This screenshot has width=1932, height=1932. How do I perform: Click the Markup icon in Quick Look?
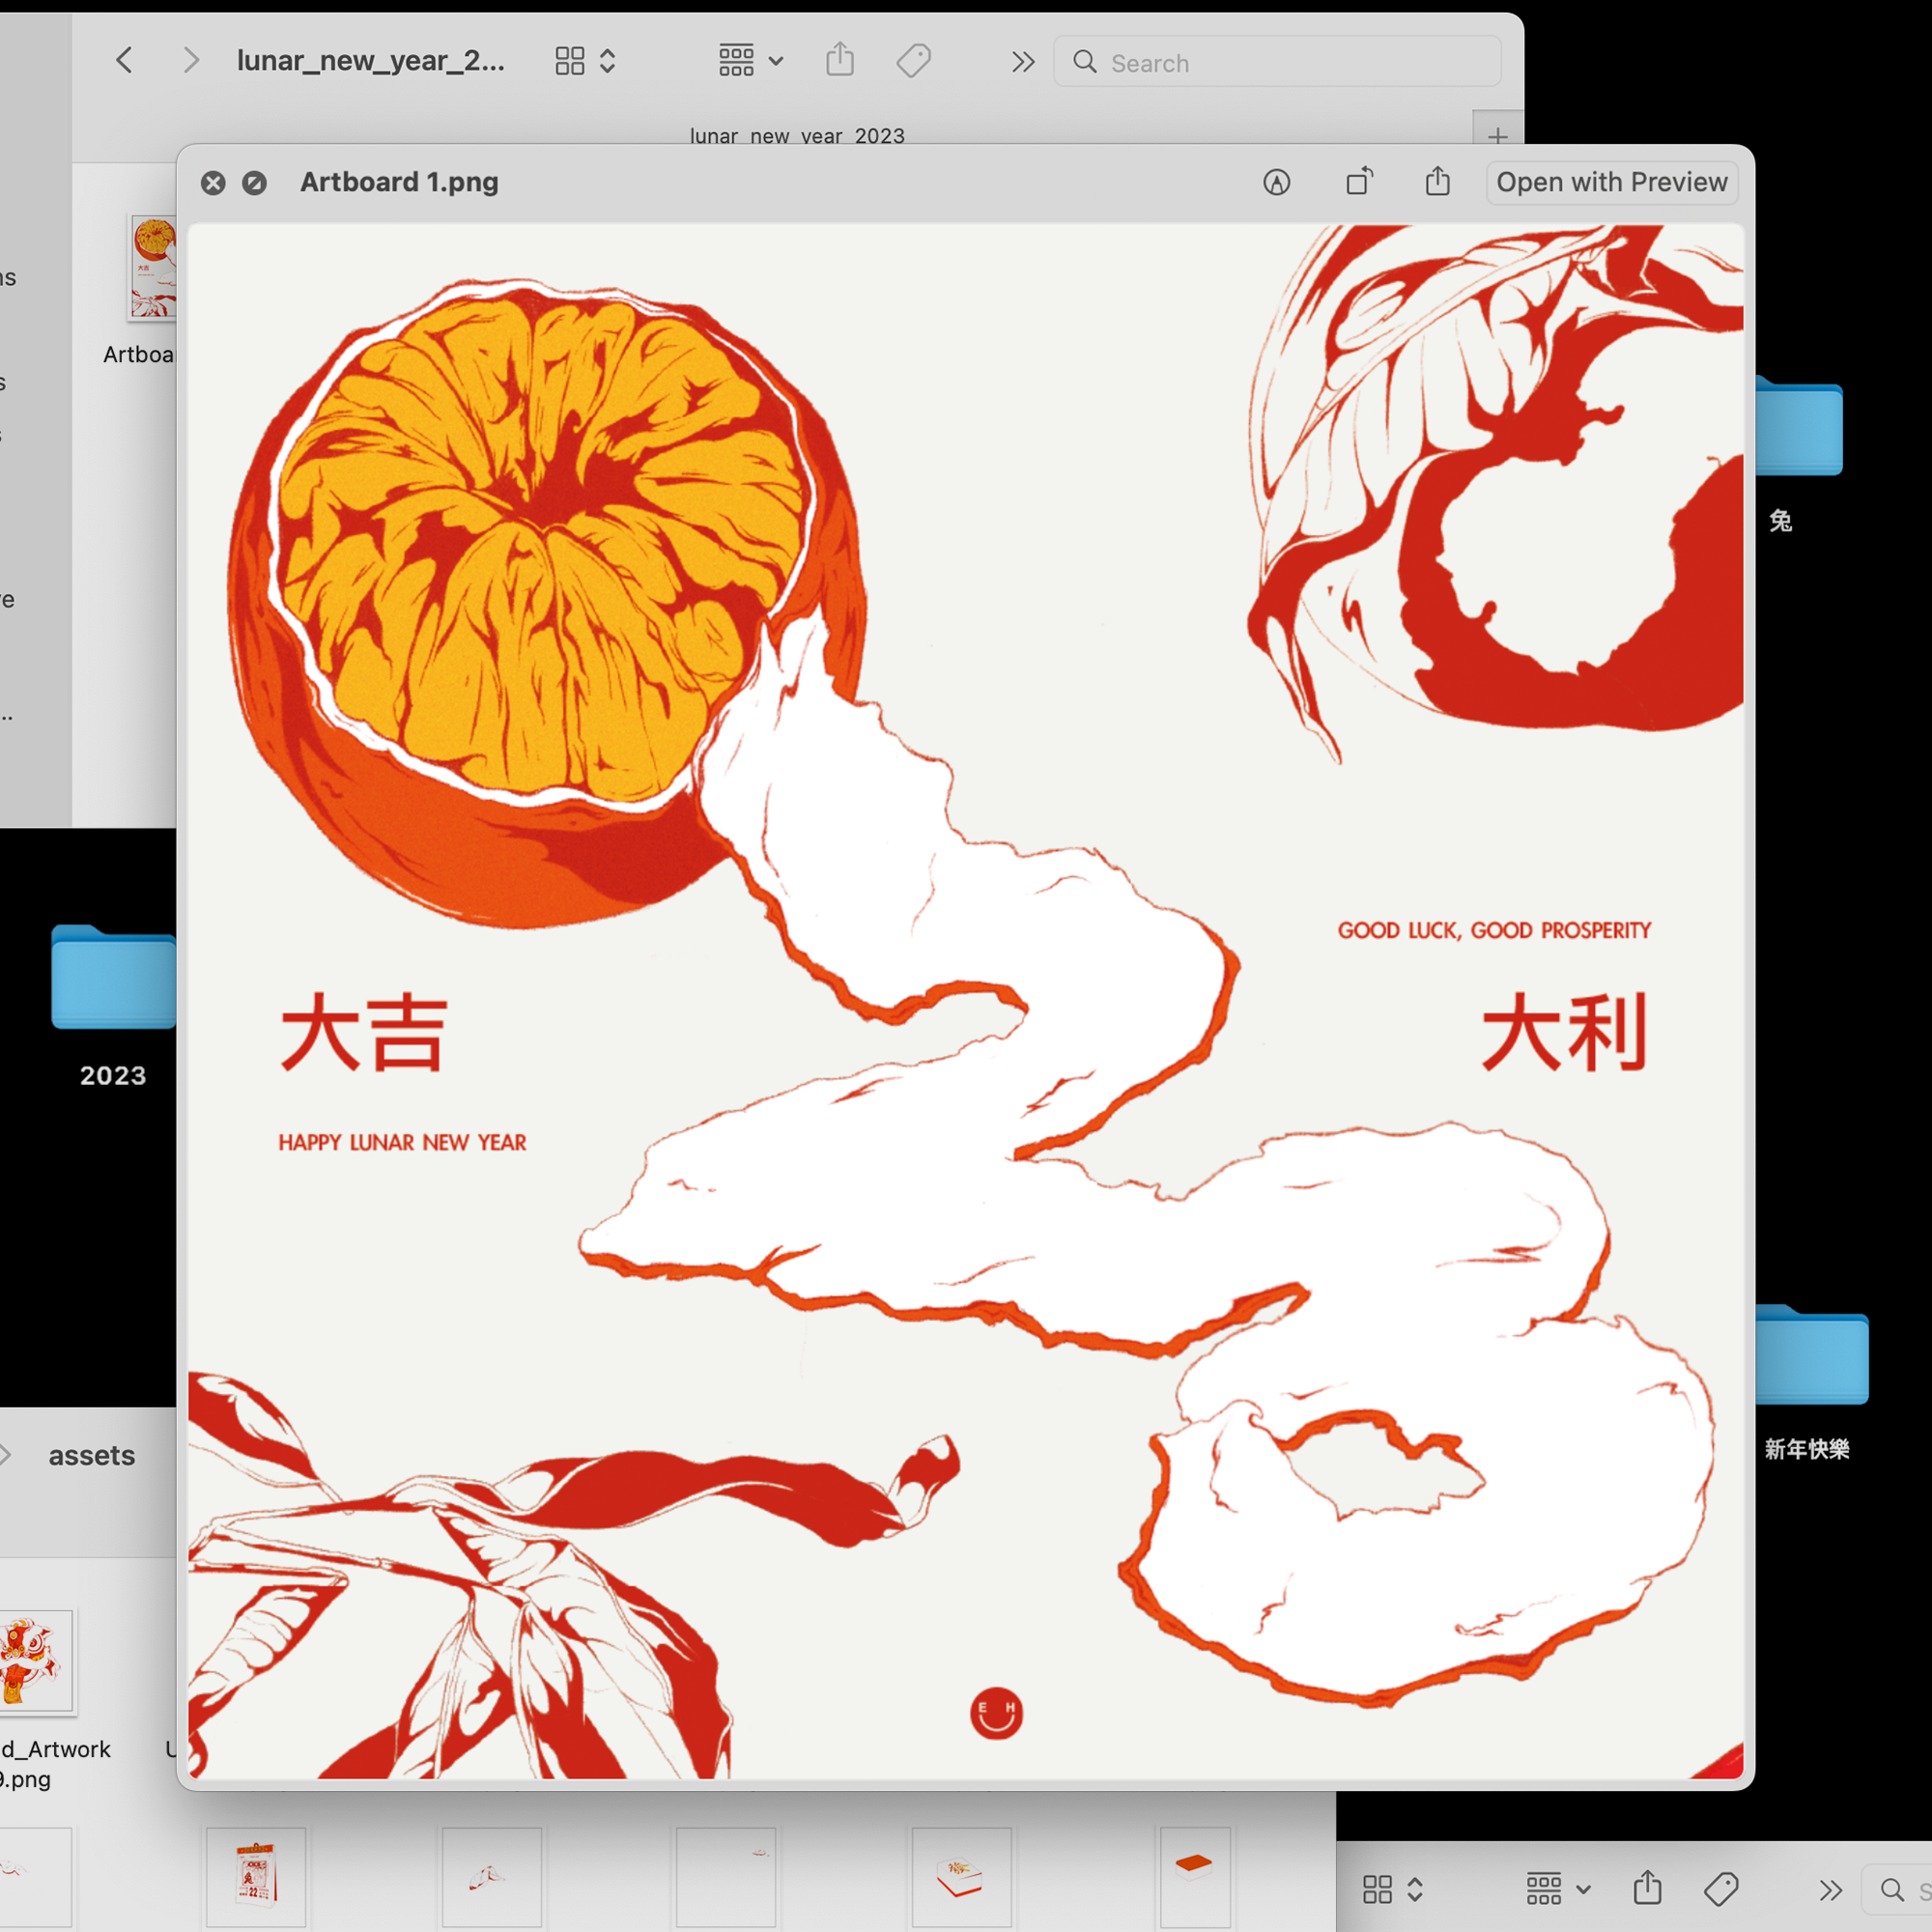coord(1276,182)
